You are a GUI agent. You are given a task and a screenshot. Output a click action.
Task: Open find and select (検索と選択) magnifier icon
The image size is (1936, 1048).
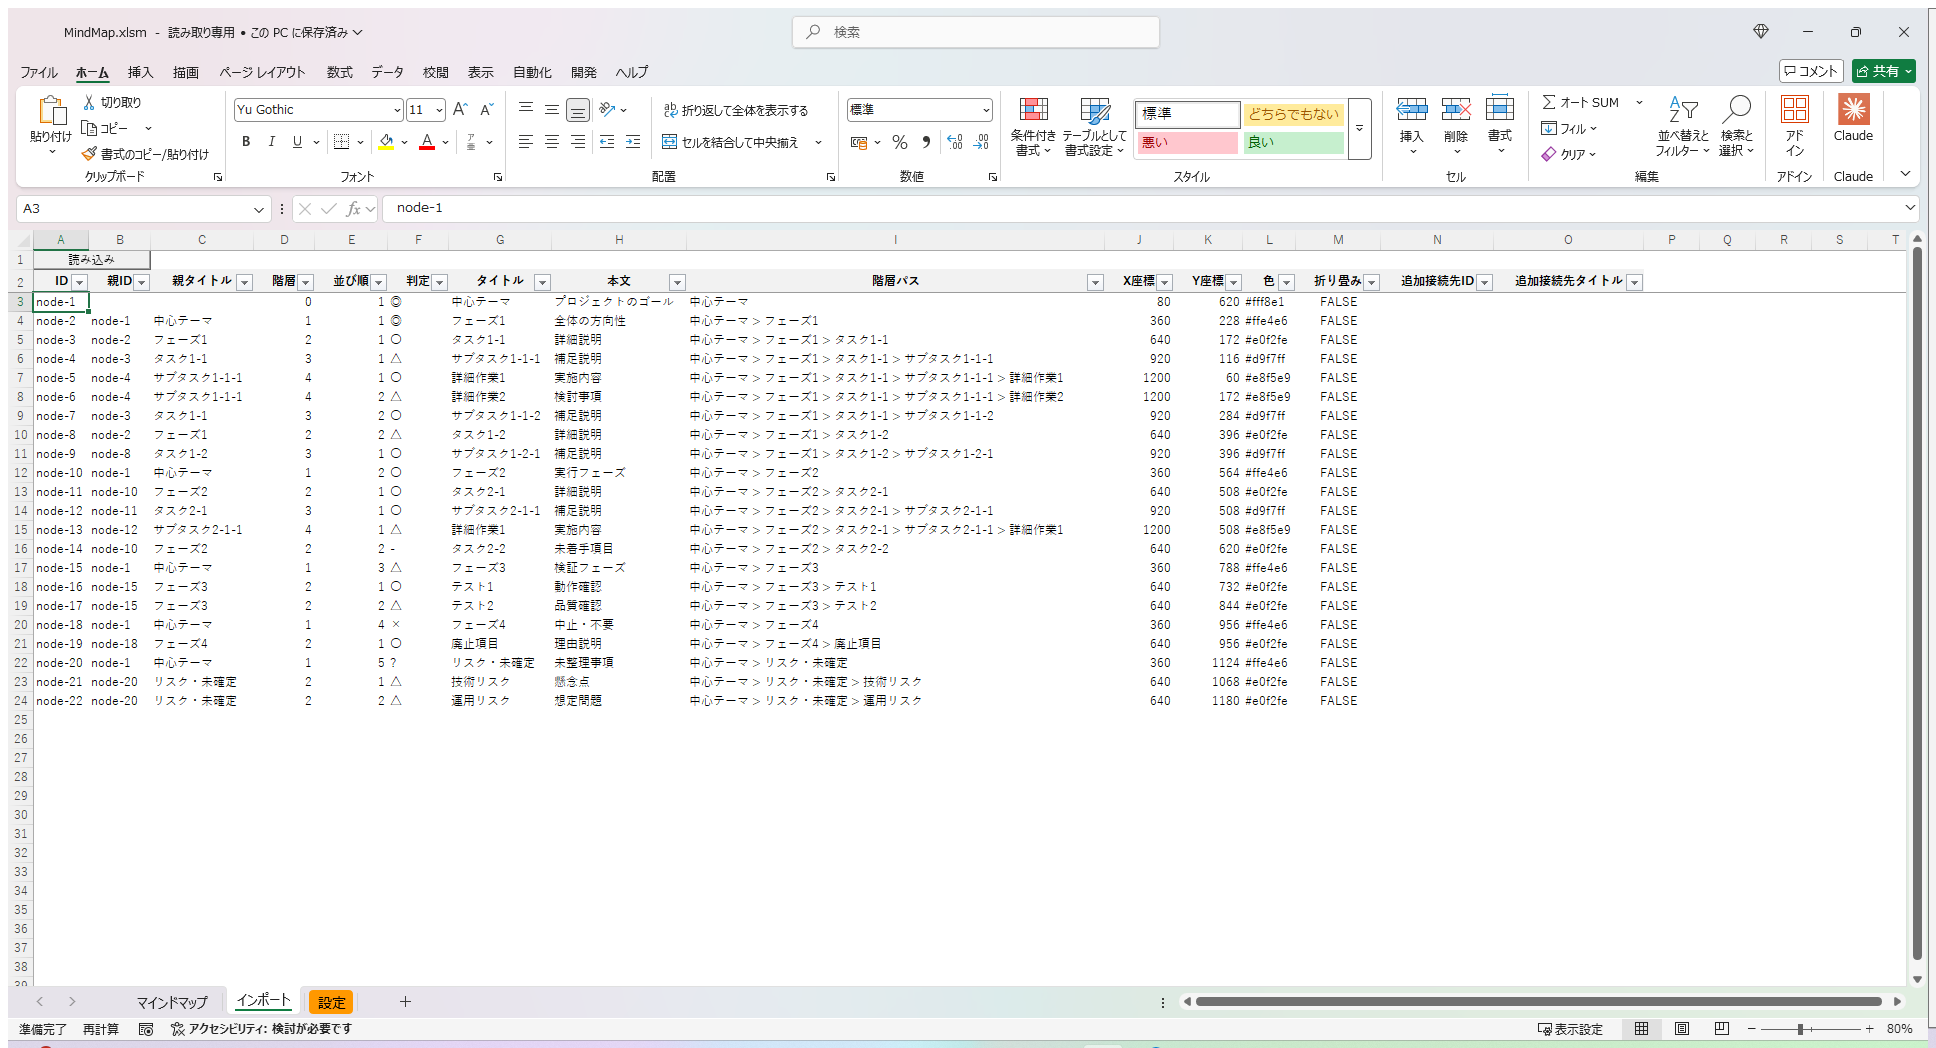tap(1737, 110)
